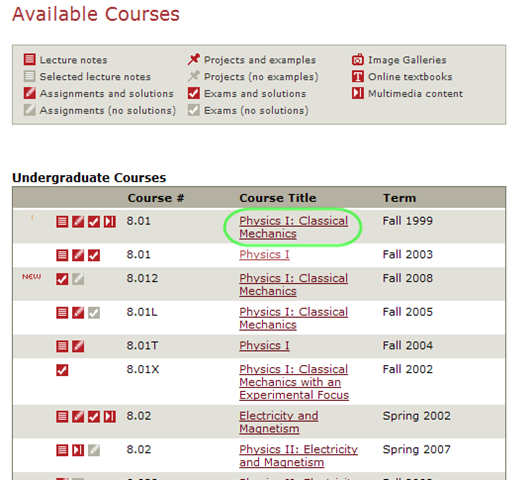This screenshot has height=480, width=530.
Task: Click course number 8.01T
Action: tap(142, 345)
